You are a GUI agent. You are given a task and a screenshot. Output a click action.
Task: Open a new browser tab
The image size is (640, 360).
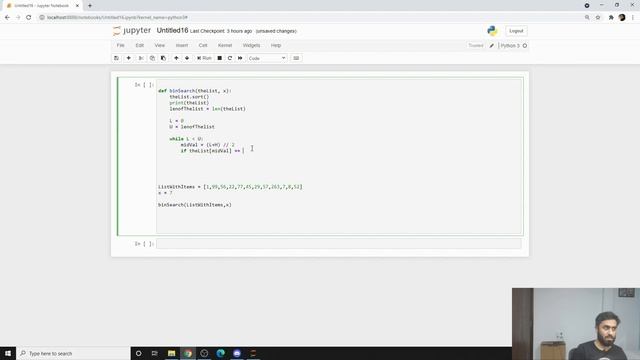click(90, 6)
